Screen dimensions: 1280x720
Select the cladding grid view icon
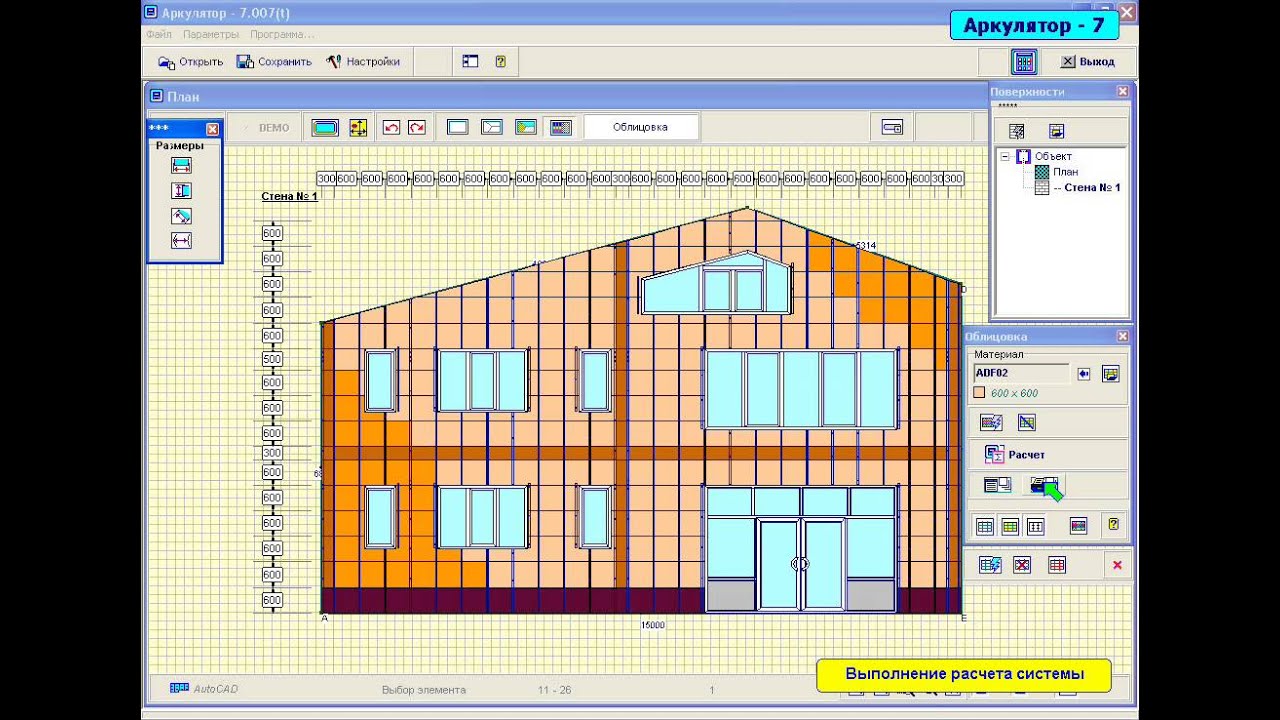(561, 128)
